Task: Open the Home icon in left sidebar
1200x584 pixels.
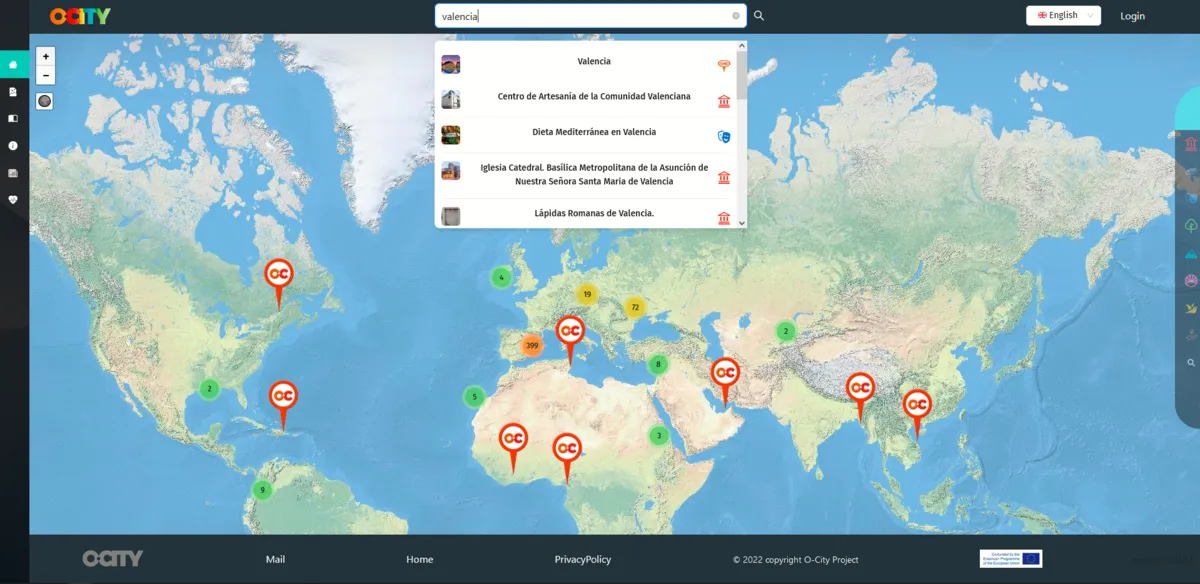Action: click(x=13, y=65)
